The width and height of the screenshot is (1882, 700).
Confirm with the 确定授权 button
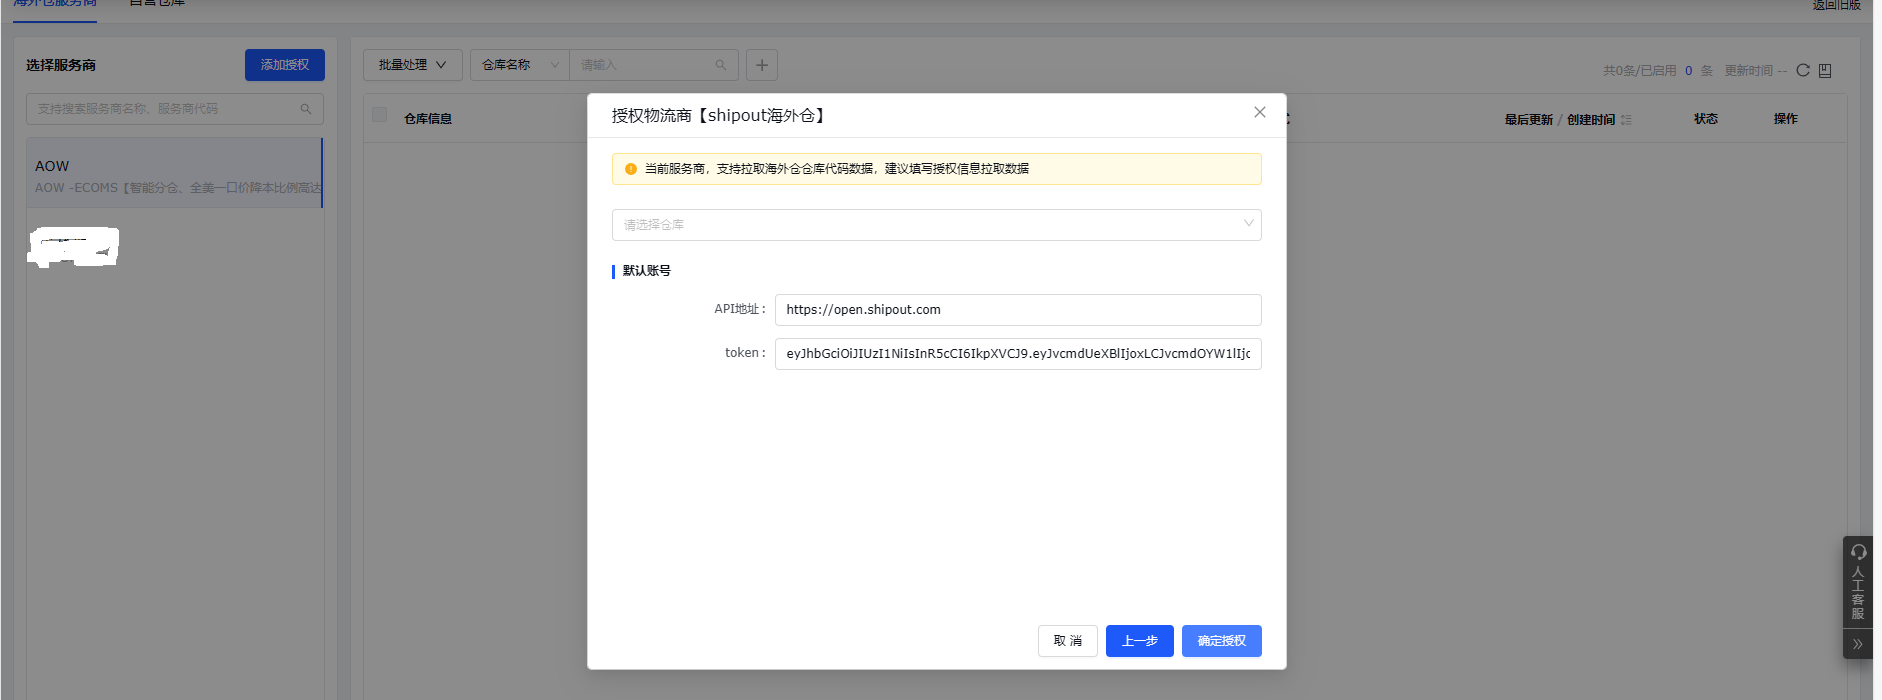pyautogui.click(x=1222, y=641)
